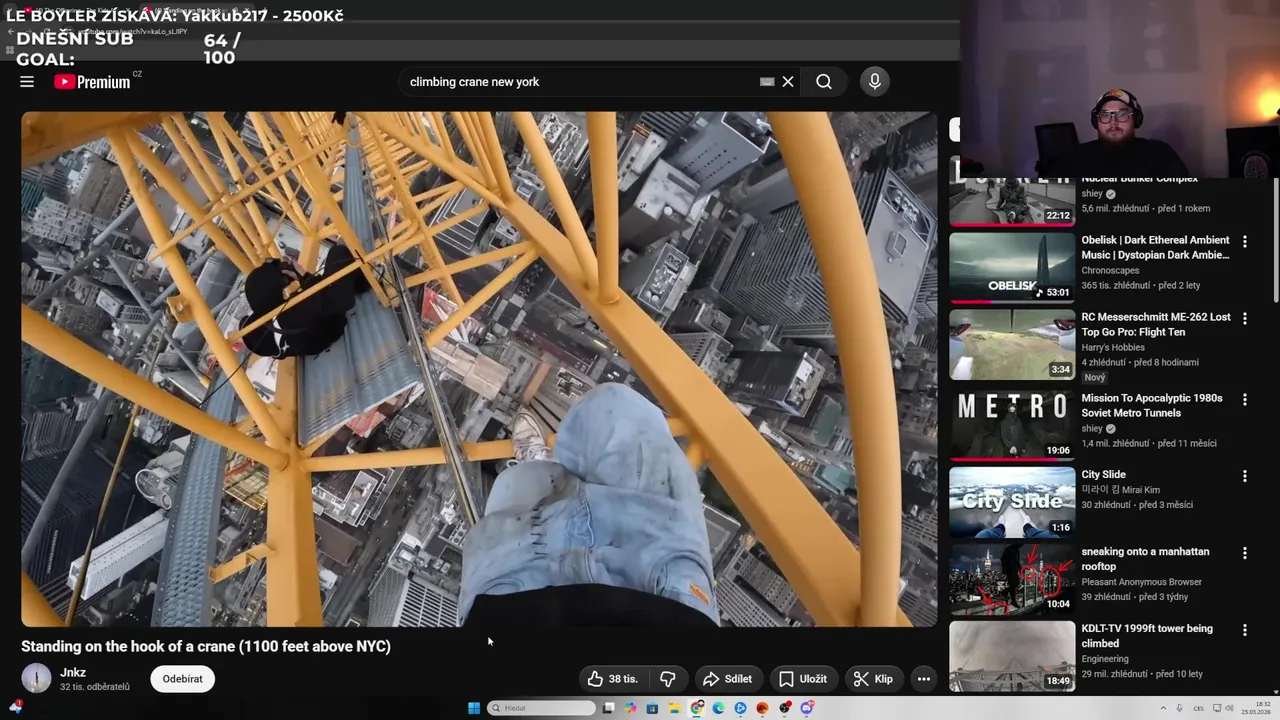The height and width of the screenshot is (720, 1280).
Task: Open video title 'Obelisk | Dark Ethereal Ambient Music'
Action: 1155,248
